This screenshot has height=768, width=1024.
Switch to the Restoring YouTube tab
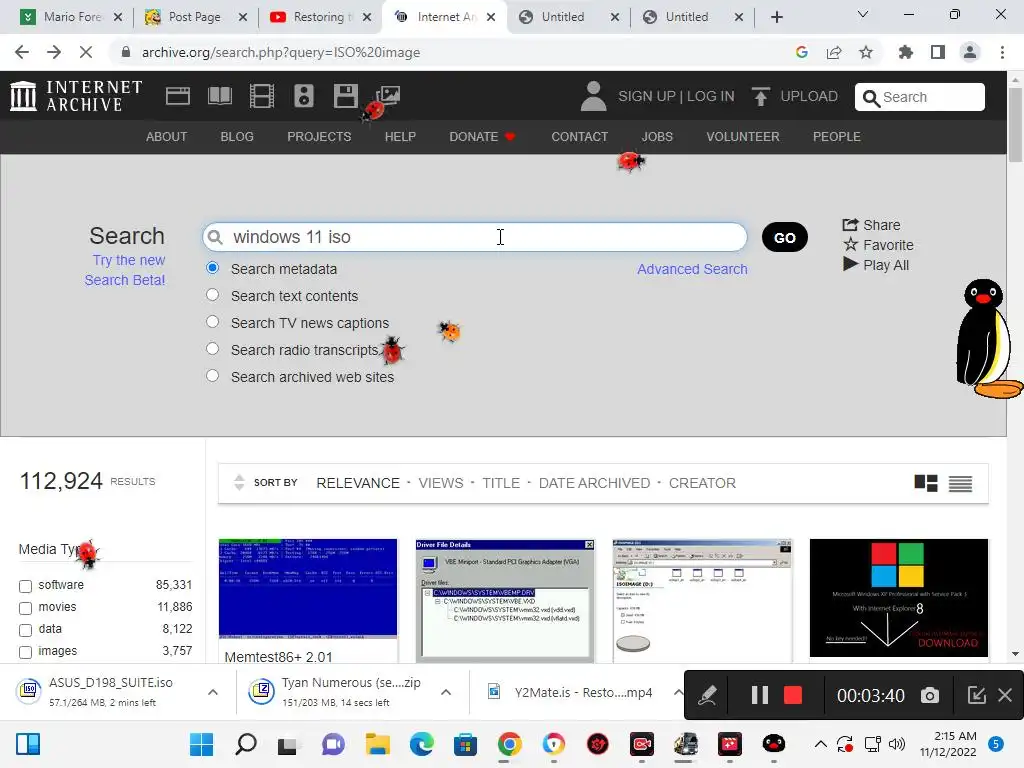tap(319, 17)
